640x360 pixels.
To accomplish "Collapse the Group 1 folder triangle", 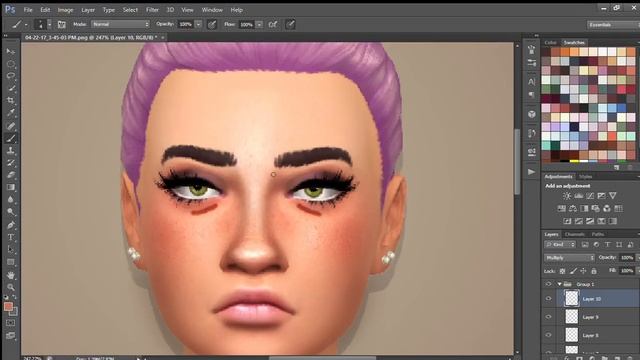I will point(559,284).
